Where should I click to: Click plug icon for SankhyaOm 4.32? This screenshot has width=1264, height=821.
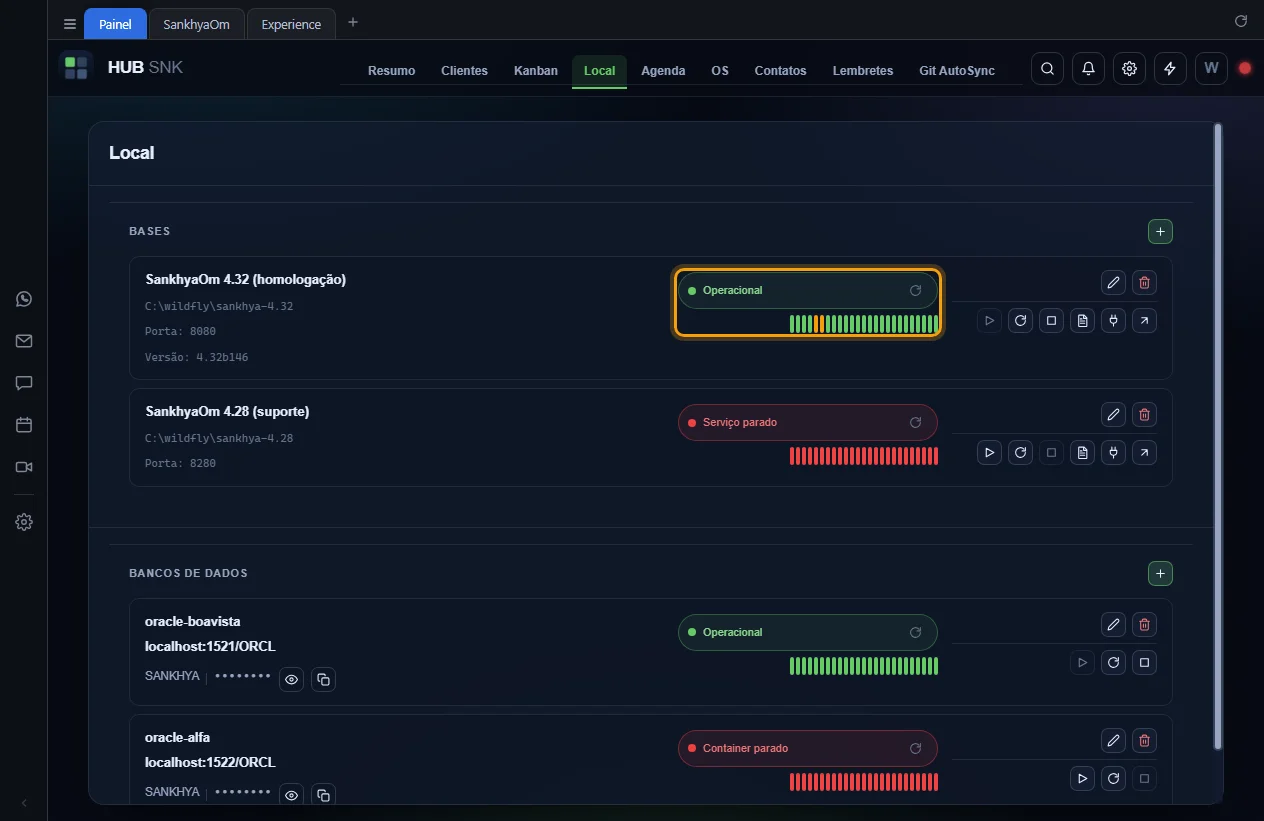(1113, 321)
